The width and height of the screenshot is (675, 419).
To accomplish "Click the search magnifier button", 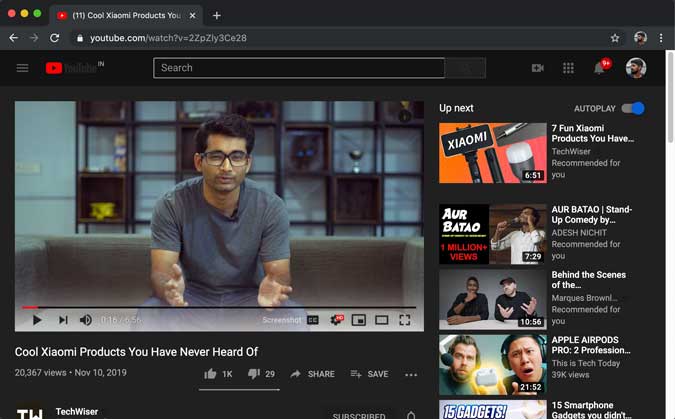I will point(465,68).
